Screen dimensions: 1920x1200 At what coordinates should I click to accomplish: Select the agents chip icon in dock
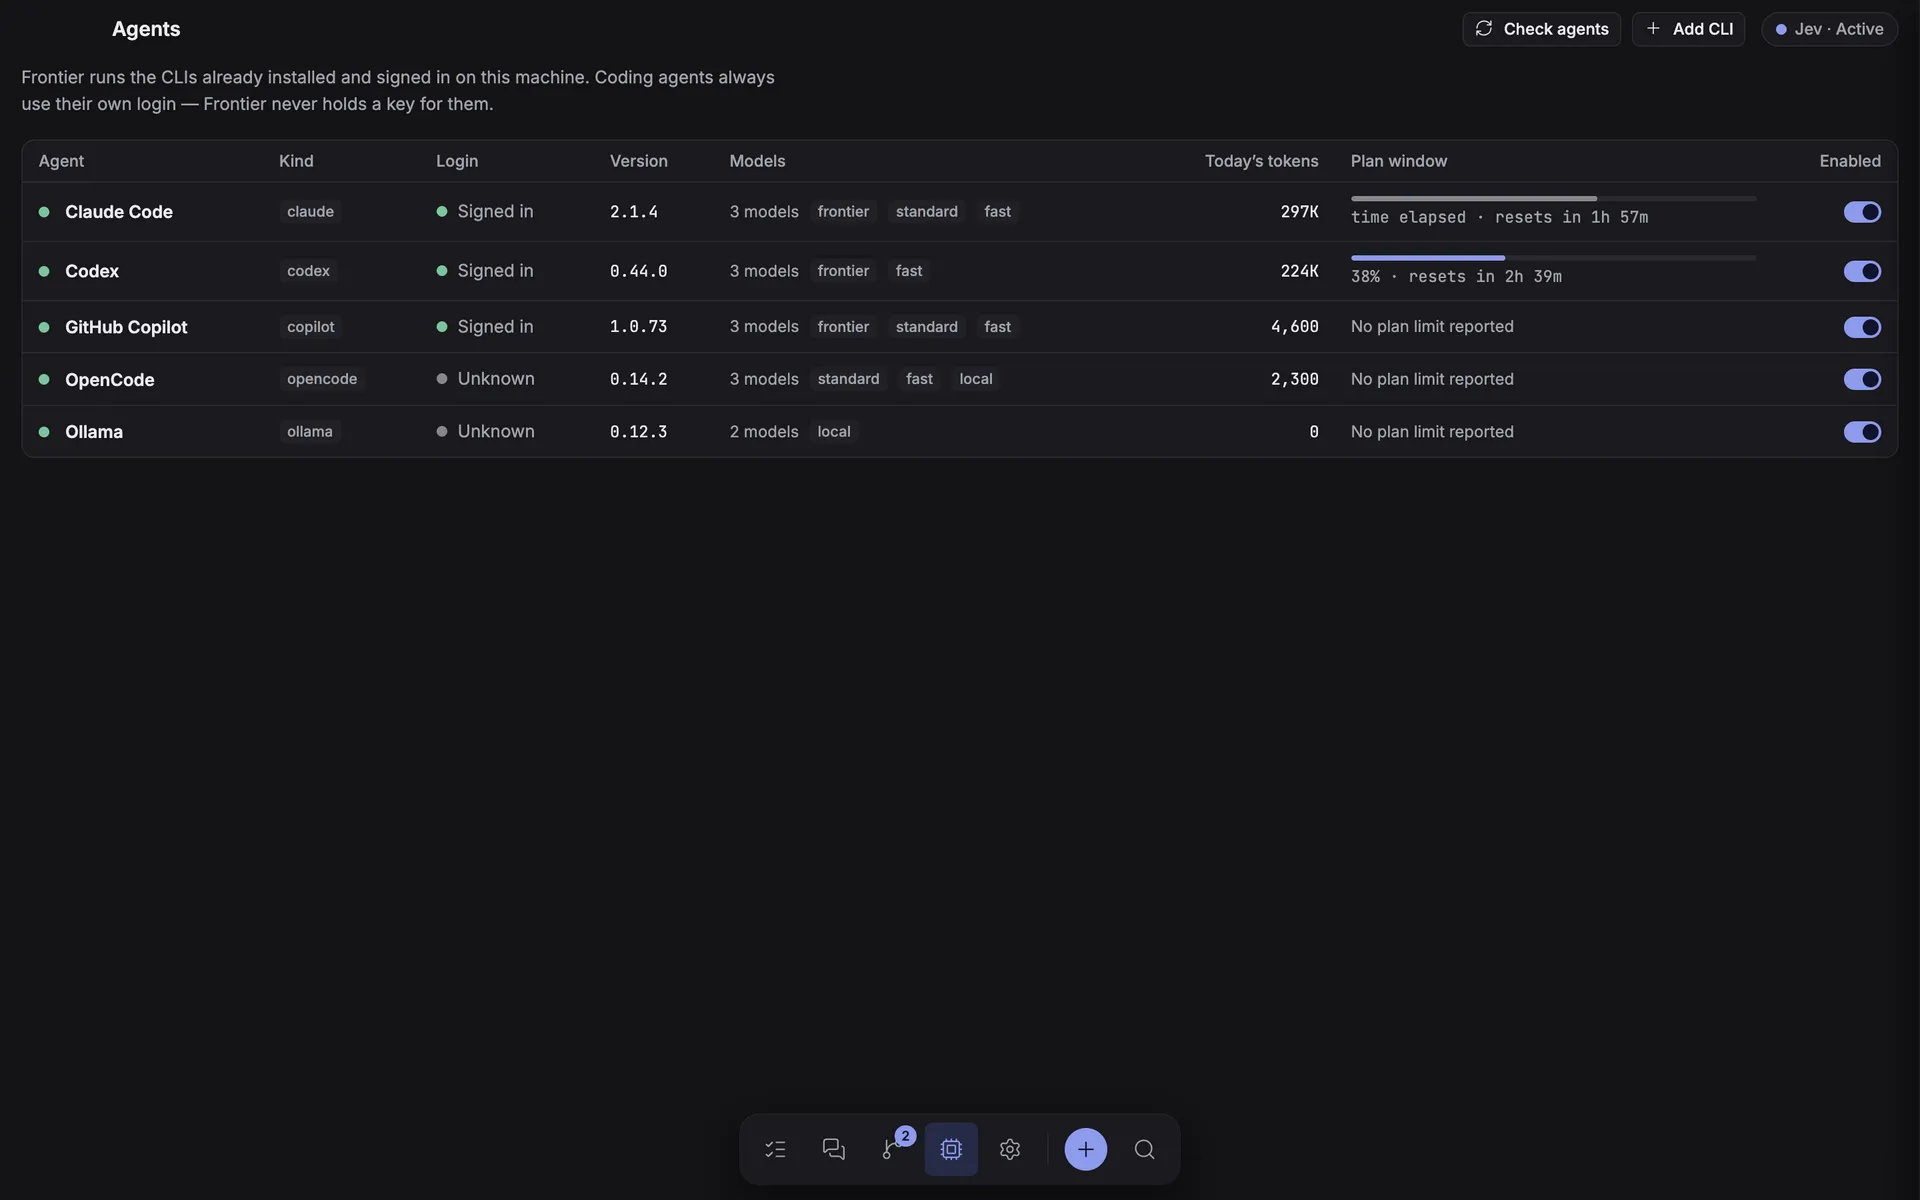(x=951, y=1149)
